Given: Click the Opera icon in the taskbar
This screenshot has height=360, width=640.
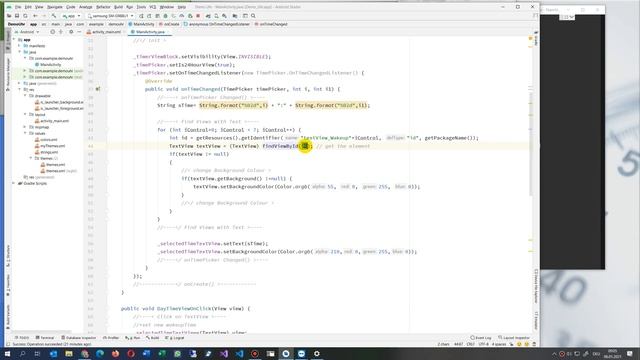Looking at the screenshot, I should pos(131,353).
